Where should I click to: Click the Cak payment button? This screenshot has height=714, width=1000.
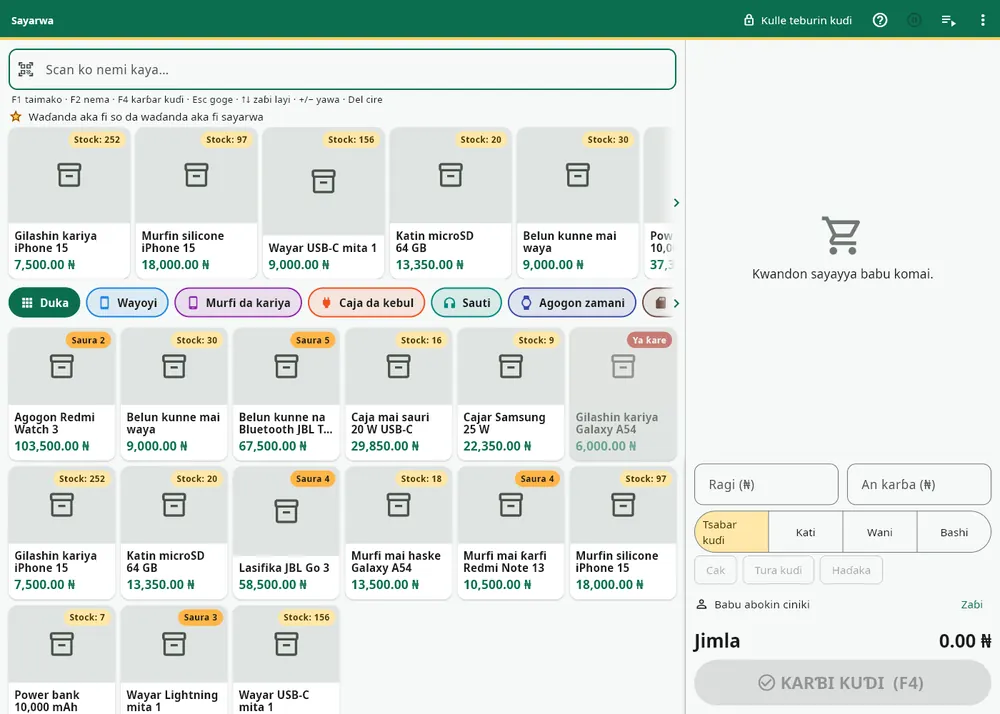pyautogui.click(x=716, y=570)
